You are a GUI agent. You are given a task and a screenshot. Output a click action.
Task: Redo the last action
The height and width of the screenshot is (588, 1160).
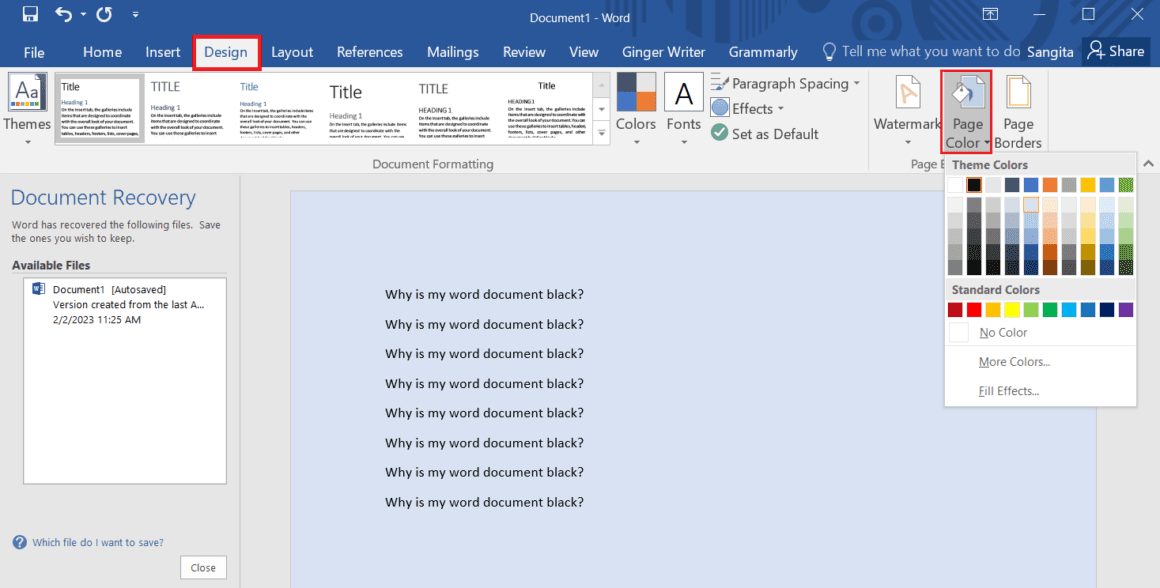click(103, 14)
